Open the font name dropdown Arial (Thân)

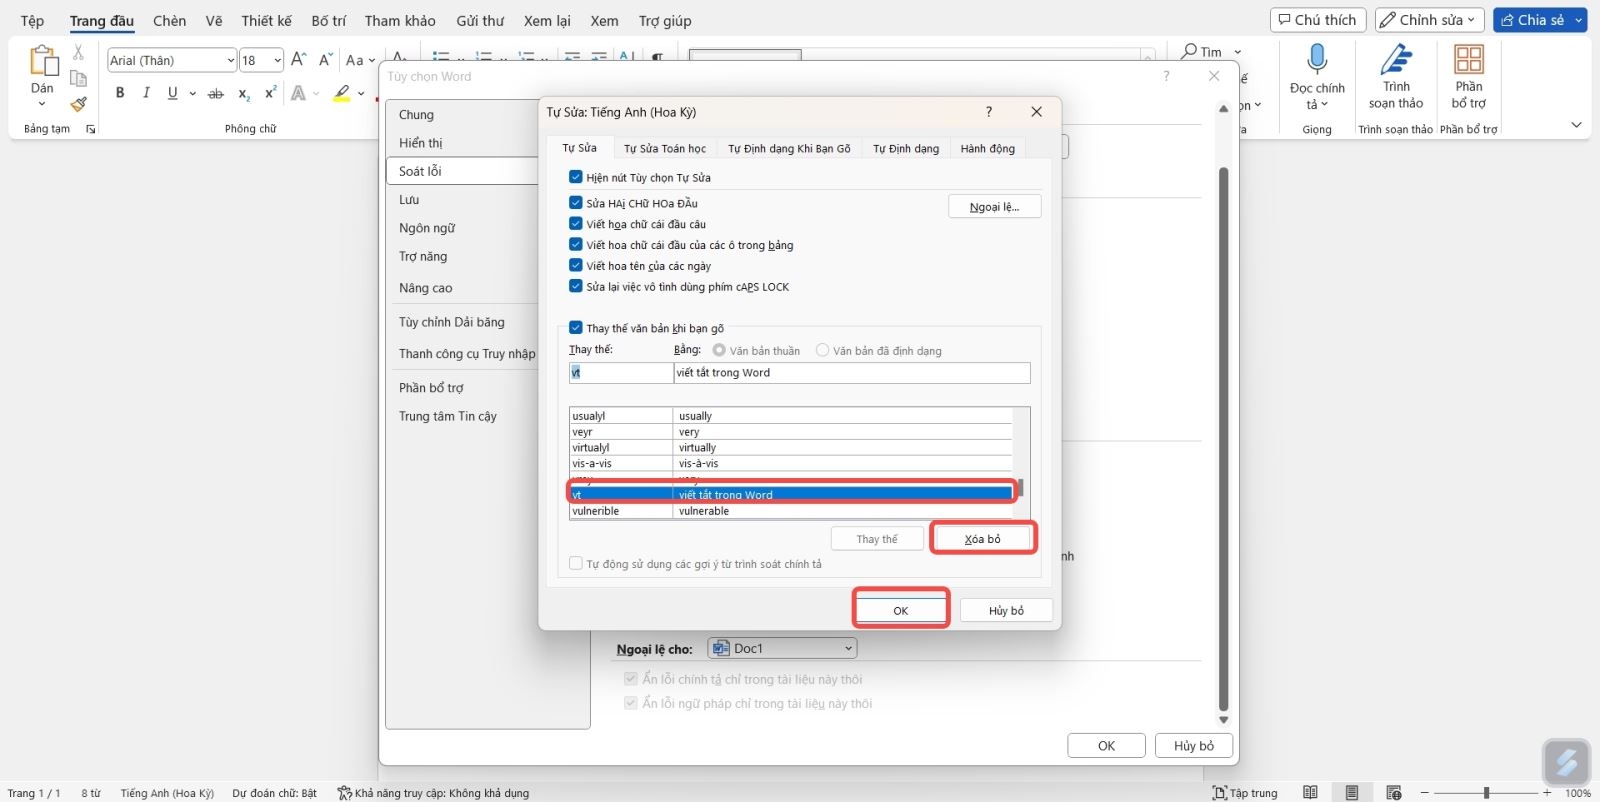coord(231,61)
